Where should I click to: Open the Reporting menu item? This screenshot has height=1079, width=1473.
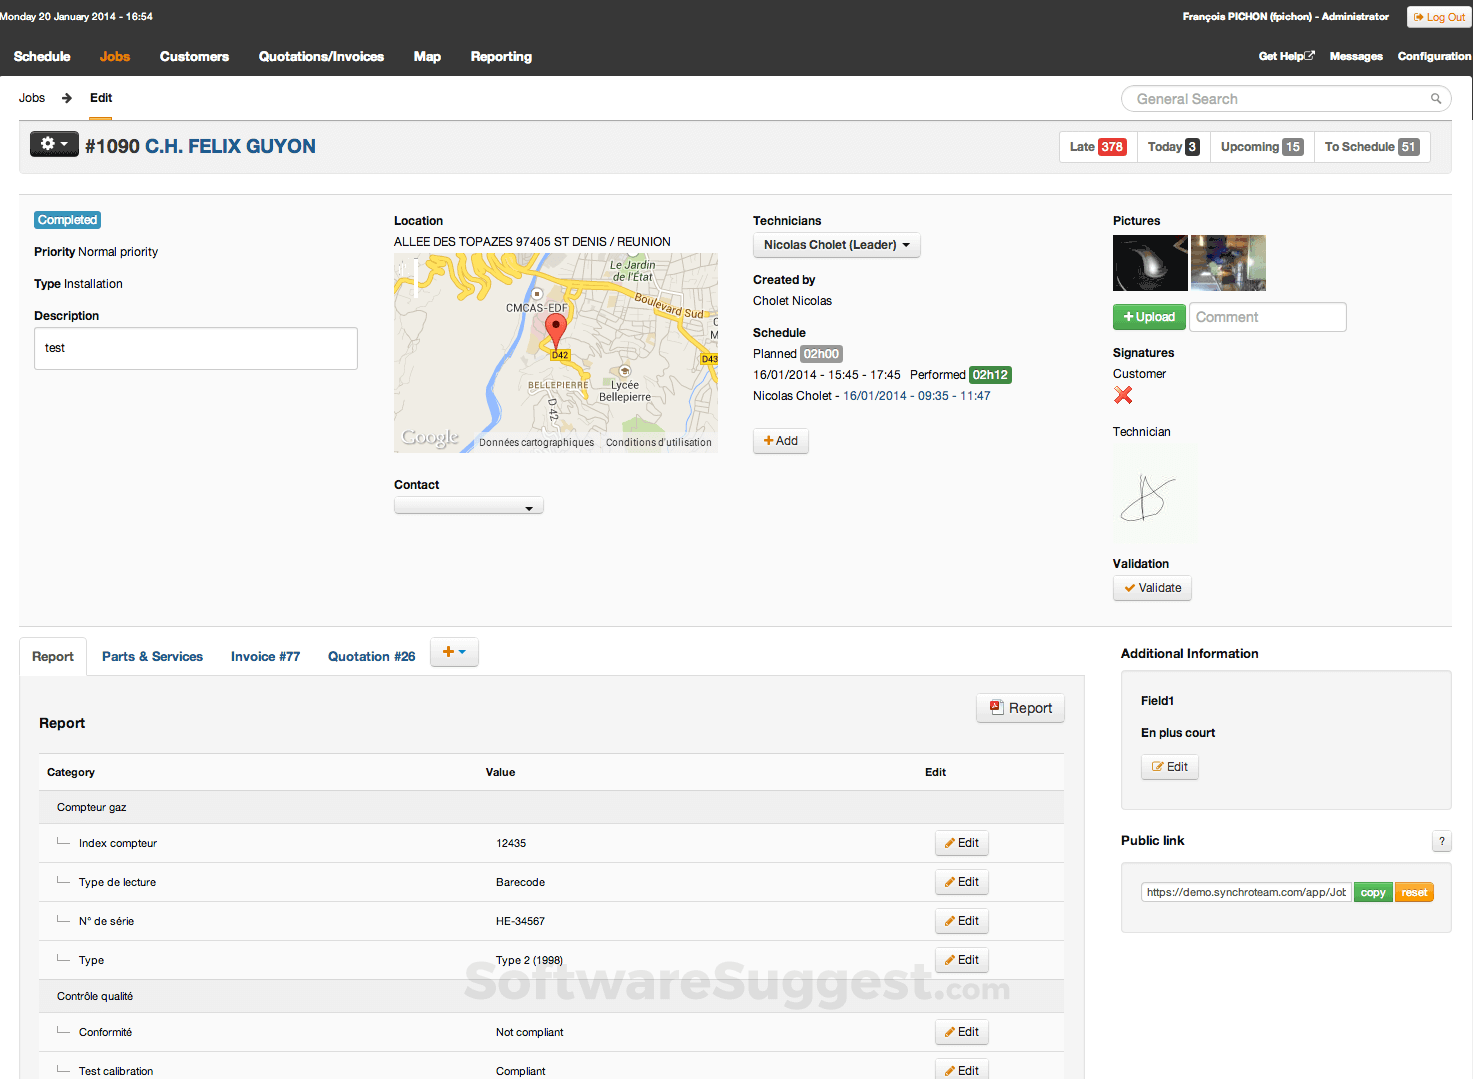pyautogui.click(x=501, y=57)
